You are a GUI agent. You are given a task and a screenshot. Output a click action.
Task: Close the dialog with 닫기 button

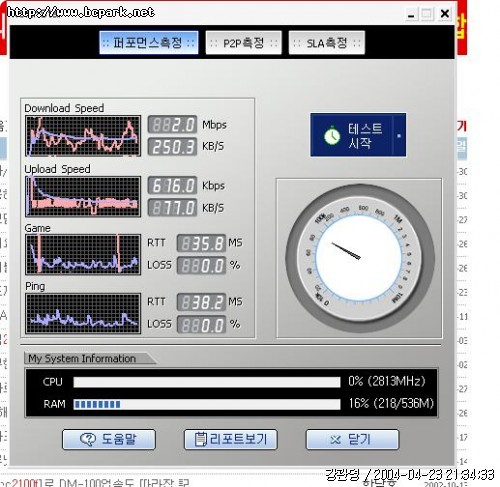tap(352, 439)
